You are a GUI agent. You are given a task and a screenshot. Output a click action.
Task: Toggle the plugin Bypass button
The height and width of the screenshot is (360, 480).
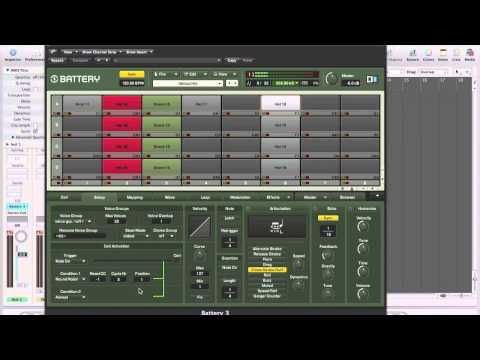pyautogui.click(x=57, y=60)
